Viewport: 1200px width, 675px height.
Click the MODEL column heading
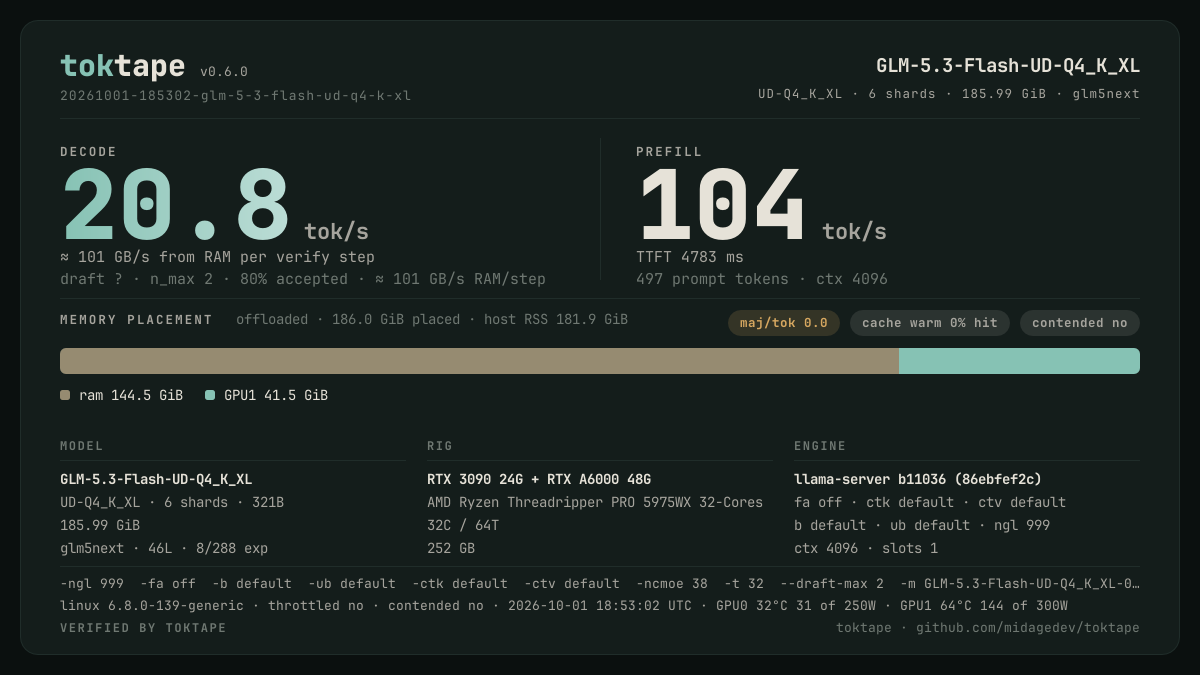[82, 446]
